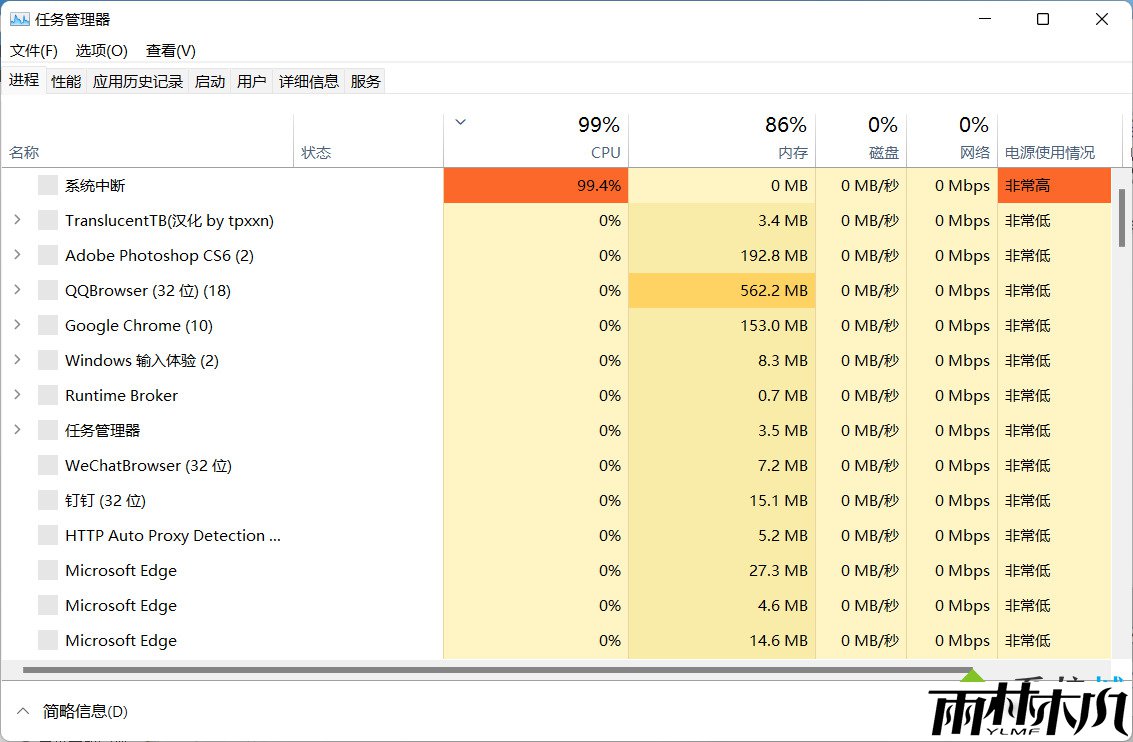
Task: Click the Windows 输入体验 process icon
Action: (x=48, y=360)
